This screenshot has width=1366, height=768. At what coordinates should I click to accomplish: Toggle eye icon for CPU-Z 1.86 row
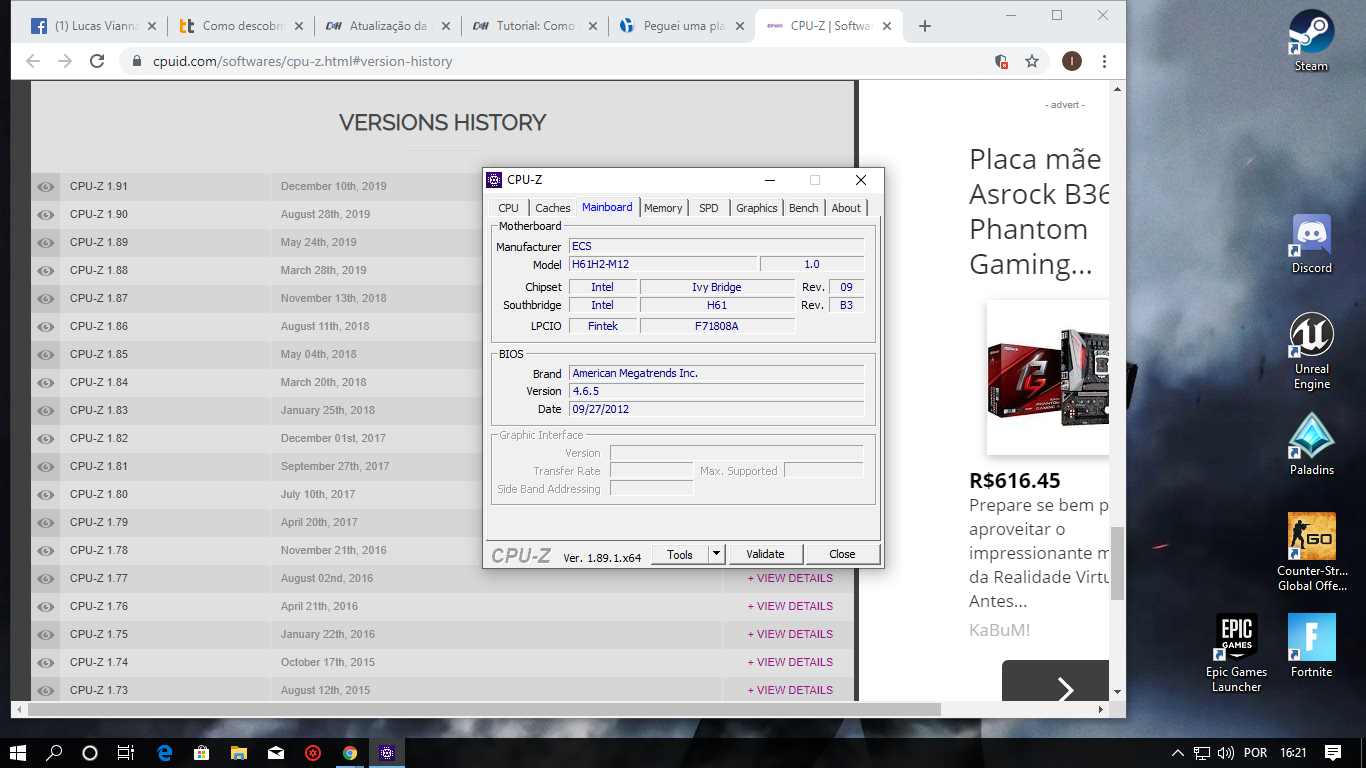(45, 327)
